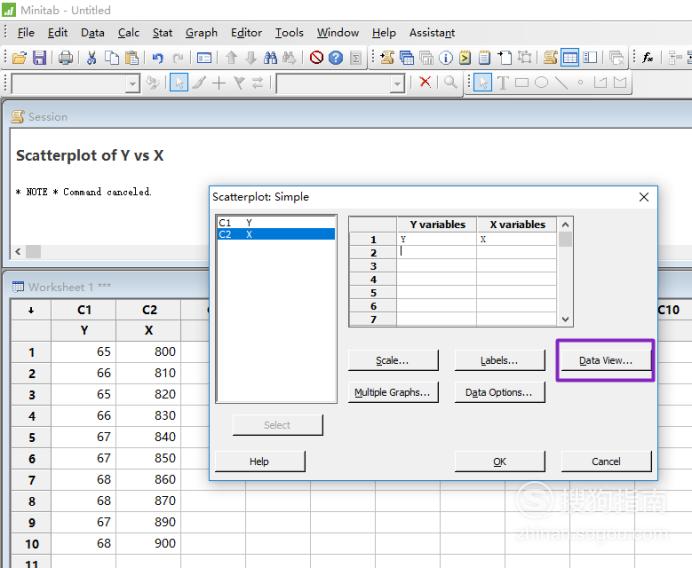This screenshot has width=692, height=568.
Task: Click the blue Undo arrow icon
Action: 158,58
